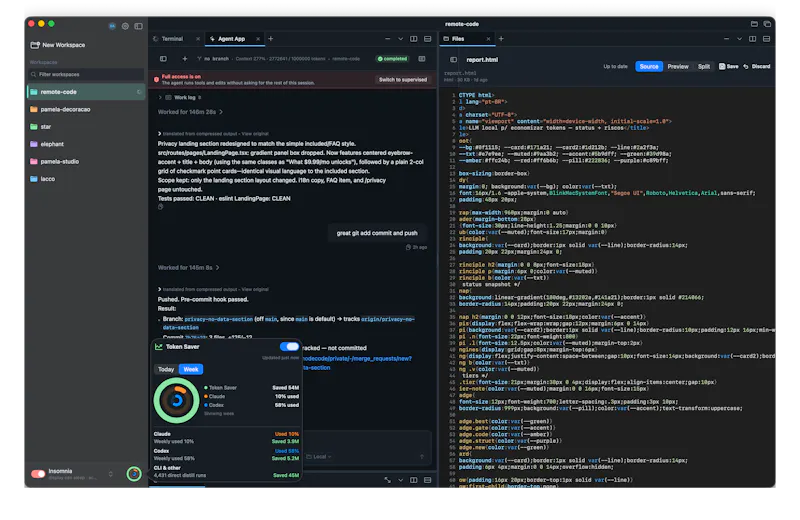Switch to the Terminal tab
800x520 pixels.
(x=172, y=39)
